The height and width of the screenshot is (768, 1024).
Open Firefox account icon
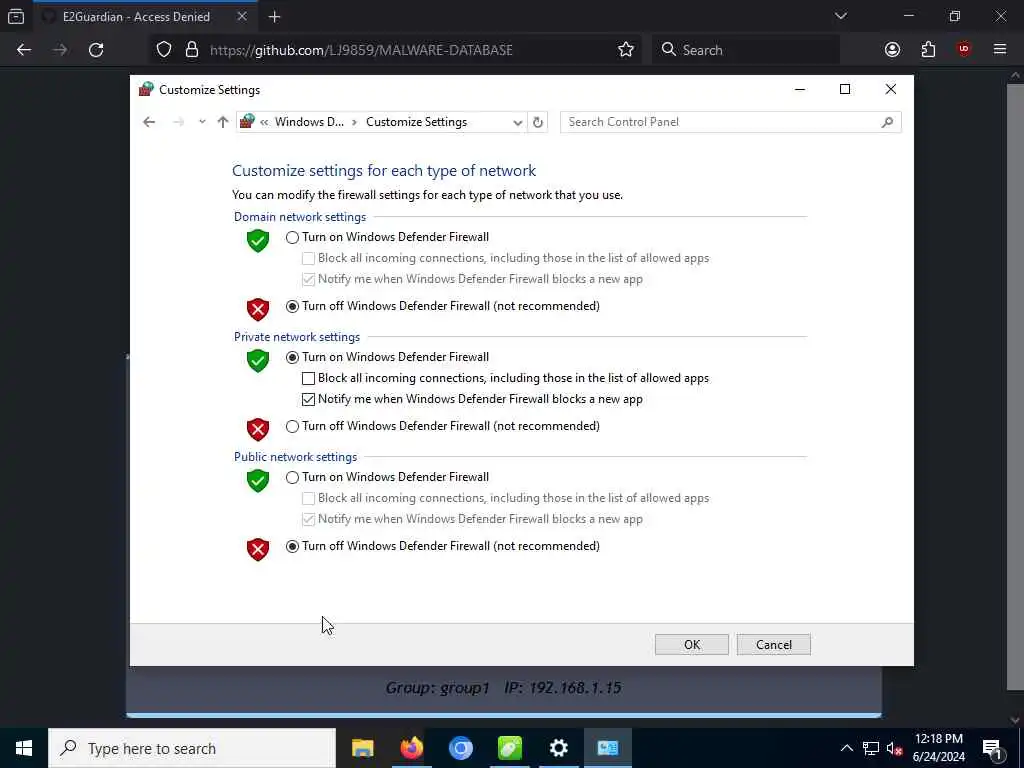click(x=892, y=50)
